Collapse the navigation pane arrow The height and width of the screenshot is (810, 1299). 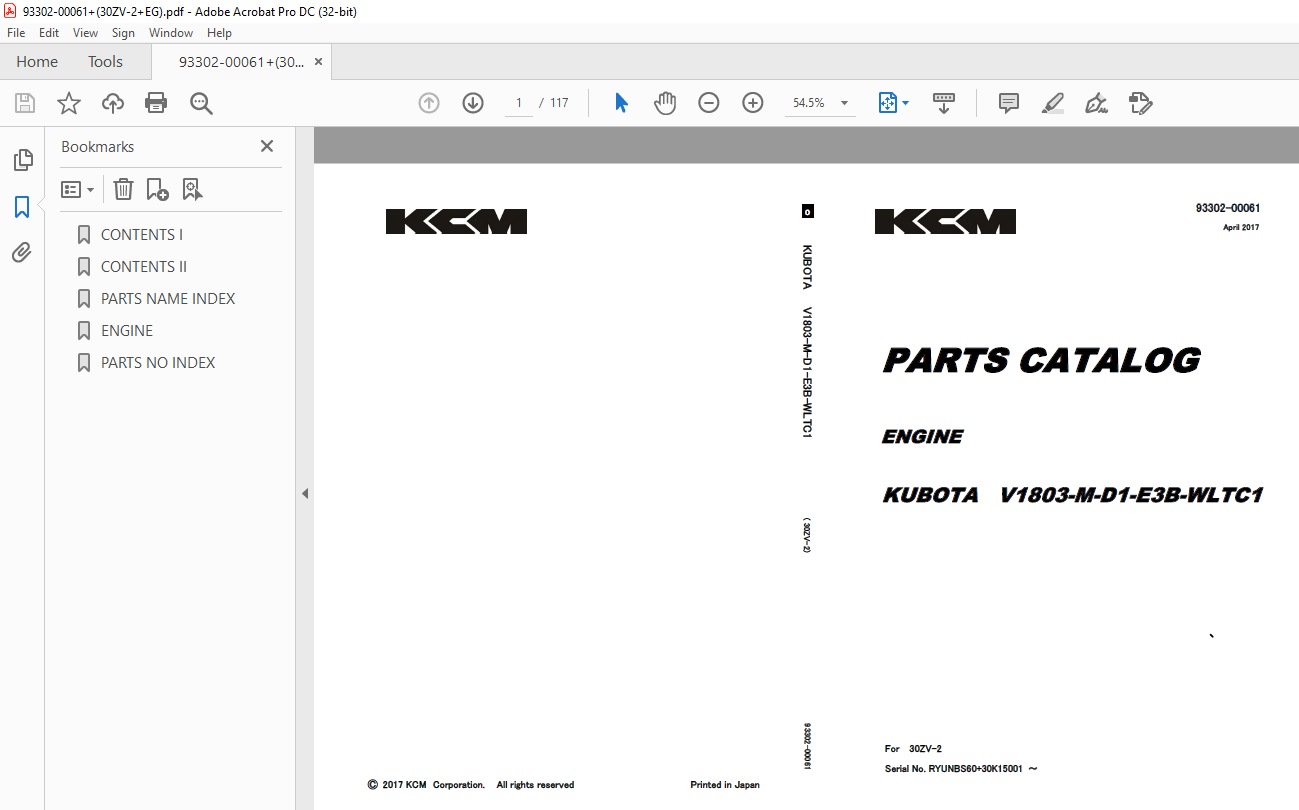[305, 494]
